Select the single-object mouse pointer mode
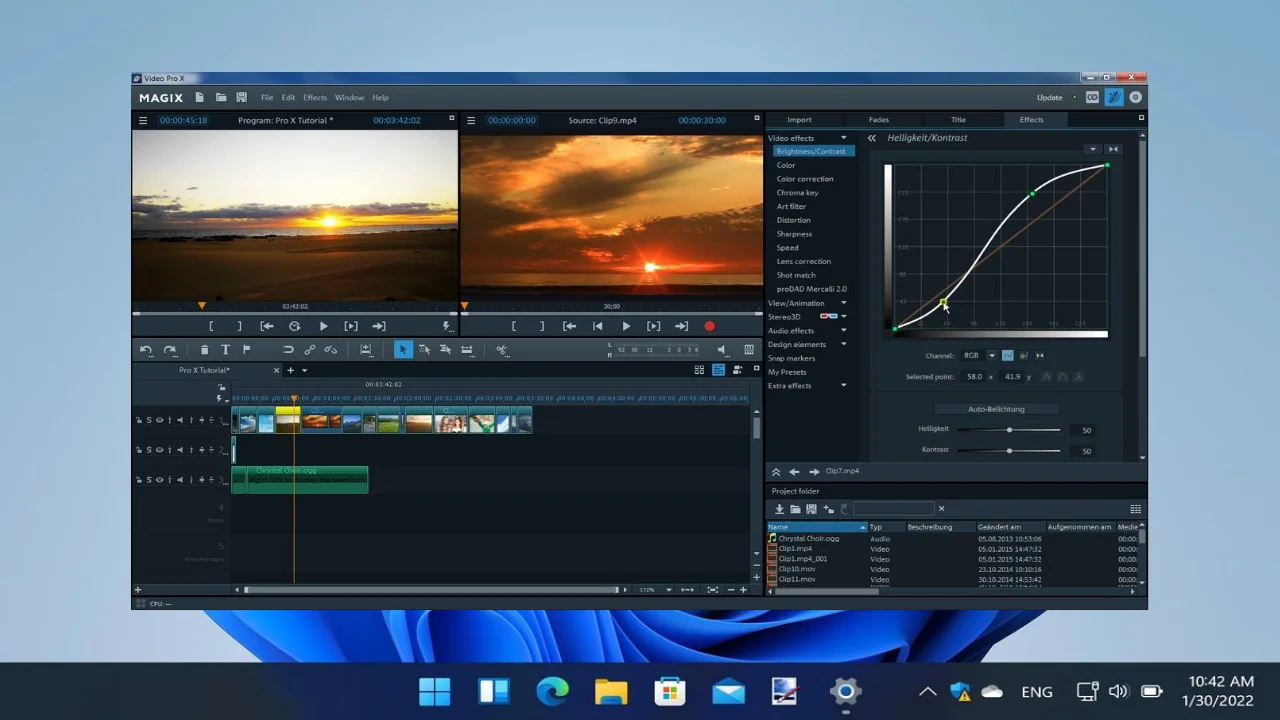1280x720 pixels. pos(402,349)
